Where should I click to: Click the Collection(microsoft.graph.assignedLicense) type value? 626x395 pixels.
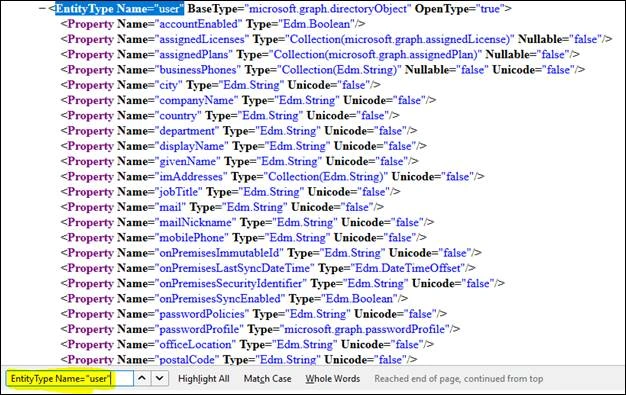pos(400,39)
